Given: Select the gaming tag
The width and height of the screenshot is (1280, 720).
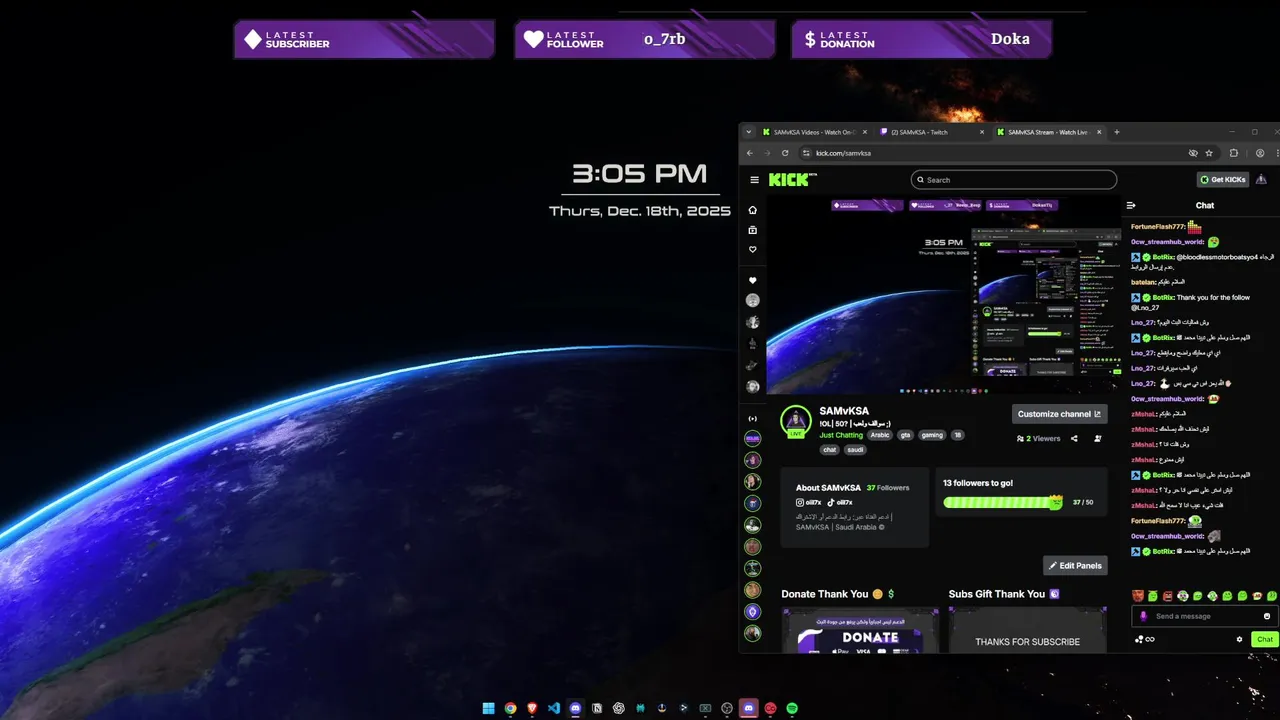Looking at the screenshot, I should (x=932, y=435).
